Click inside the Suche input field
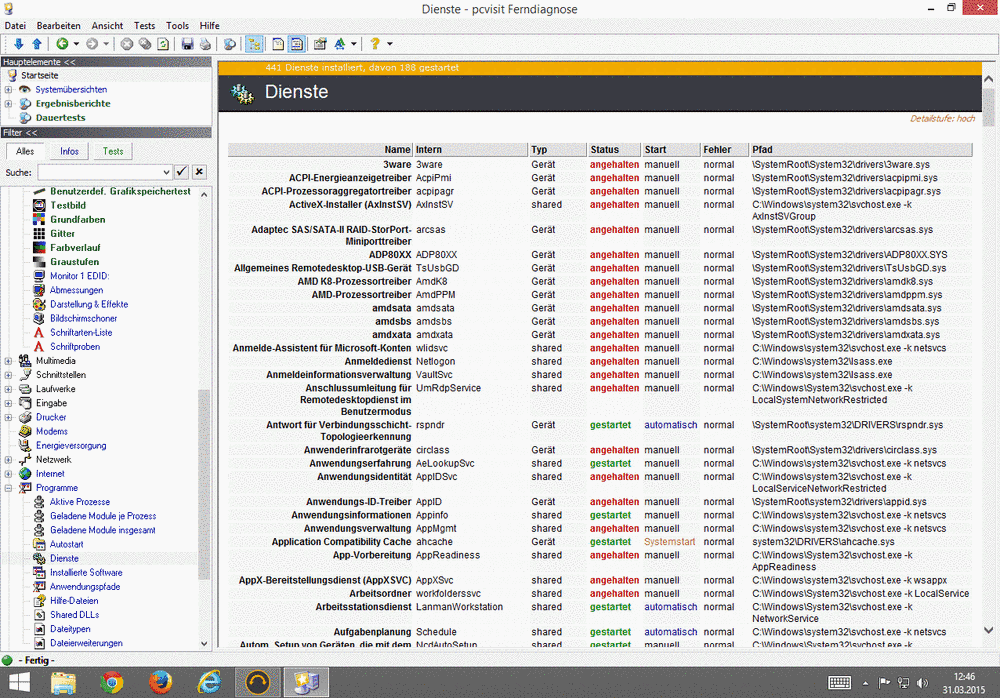The height and width of the screenshot is (698, 1000). pos(100,171)
